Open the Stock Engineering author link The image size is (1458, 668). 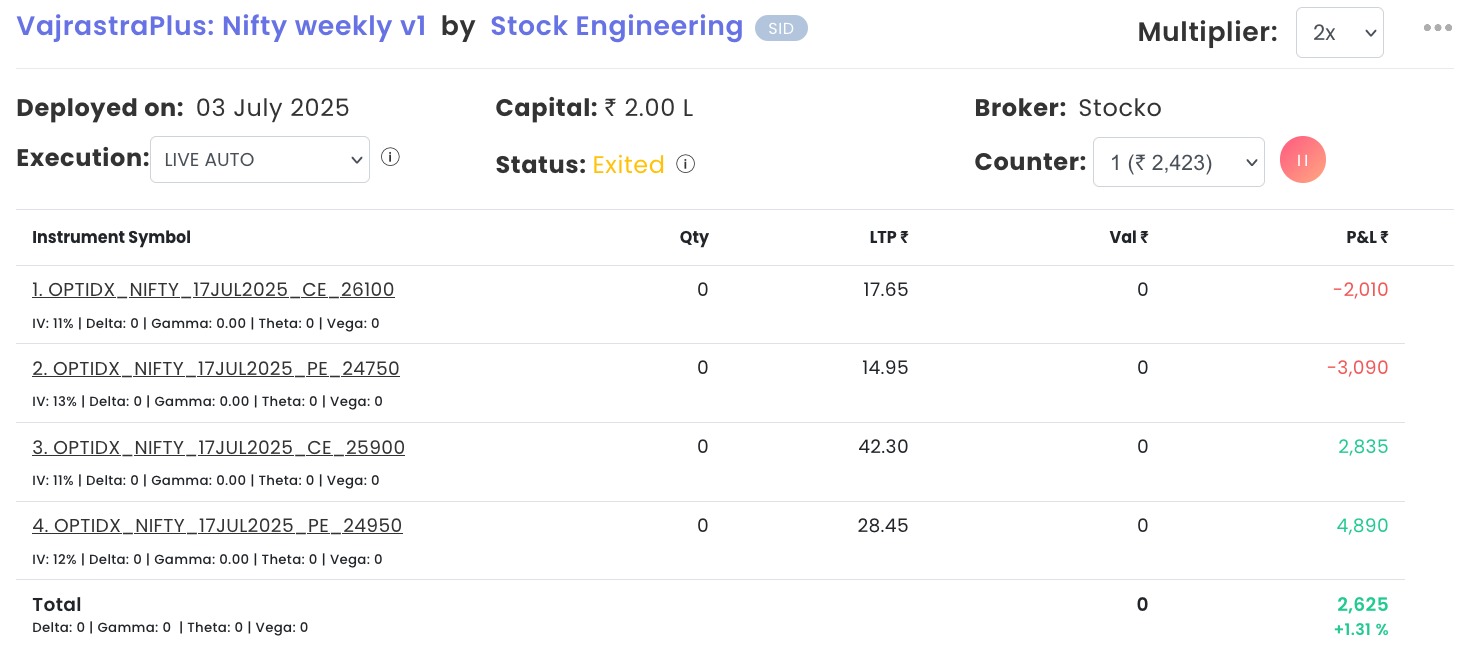616,27
